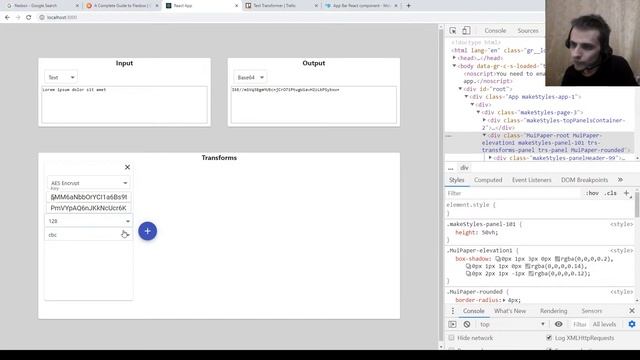This screenshot has height=360, width=640.
Task: Open the What's New drawer tab
Action: pos(510,311)
